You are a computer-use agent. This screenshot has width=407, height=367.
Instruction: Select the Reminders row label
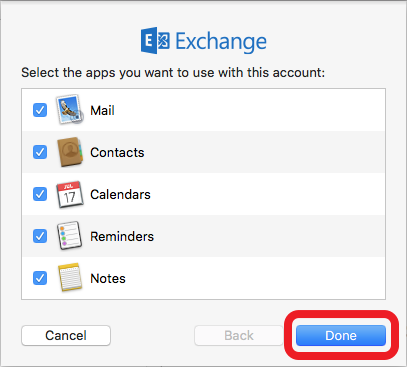(x=122, y=236)
